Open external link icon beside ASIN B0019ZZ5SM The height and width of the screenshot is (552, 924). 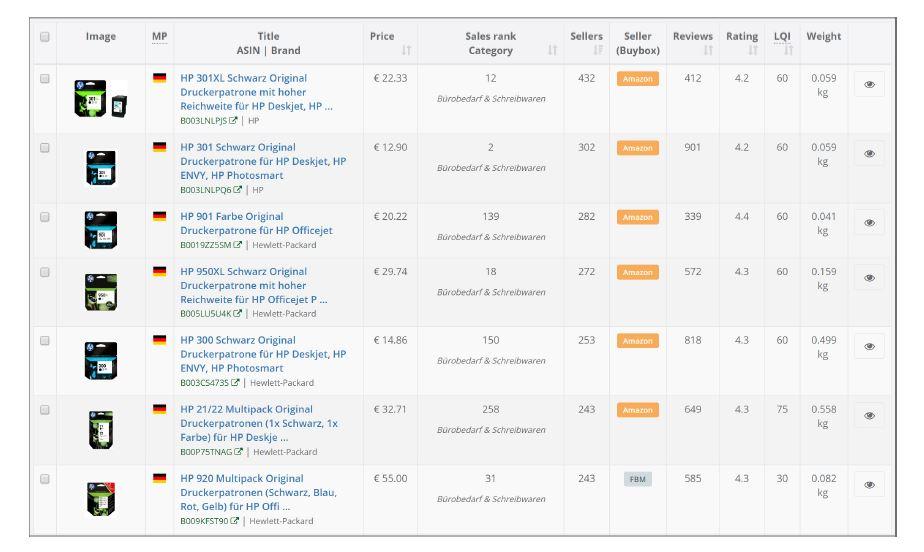pyautogui.click(x=237, y=244)
